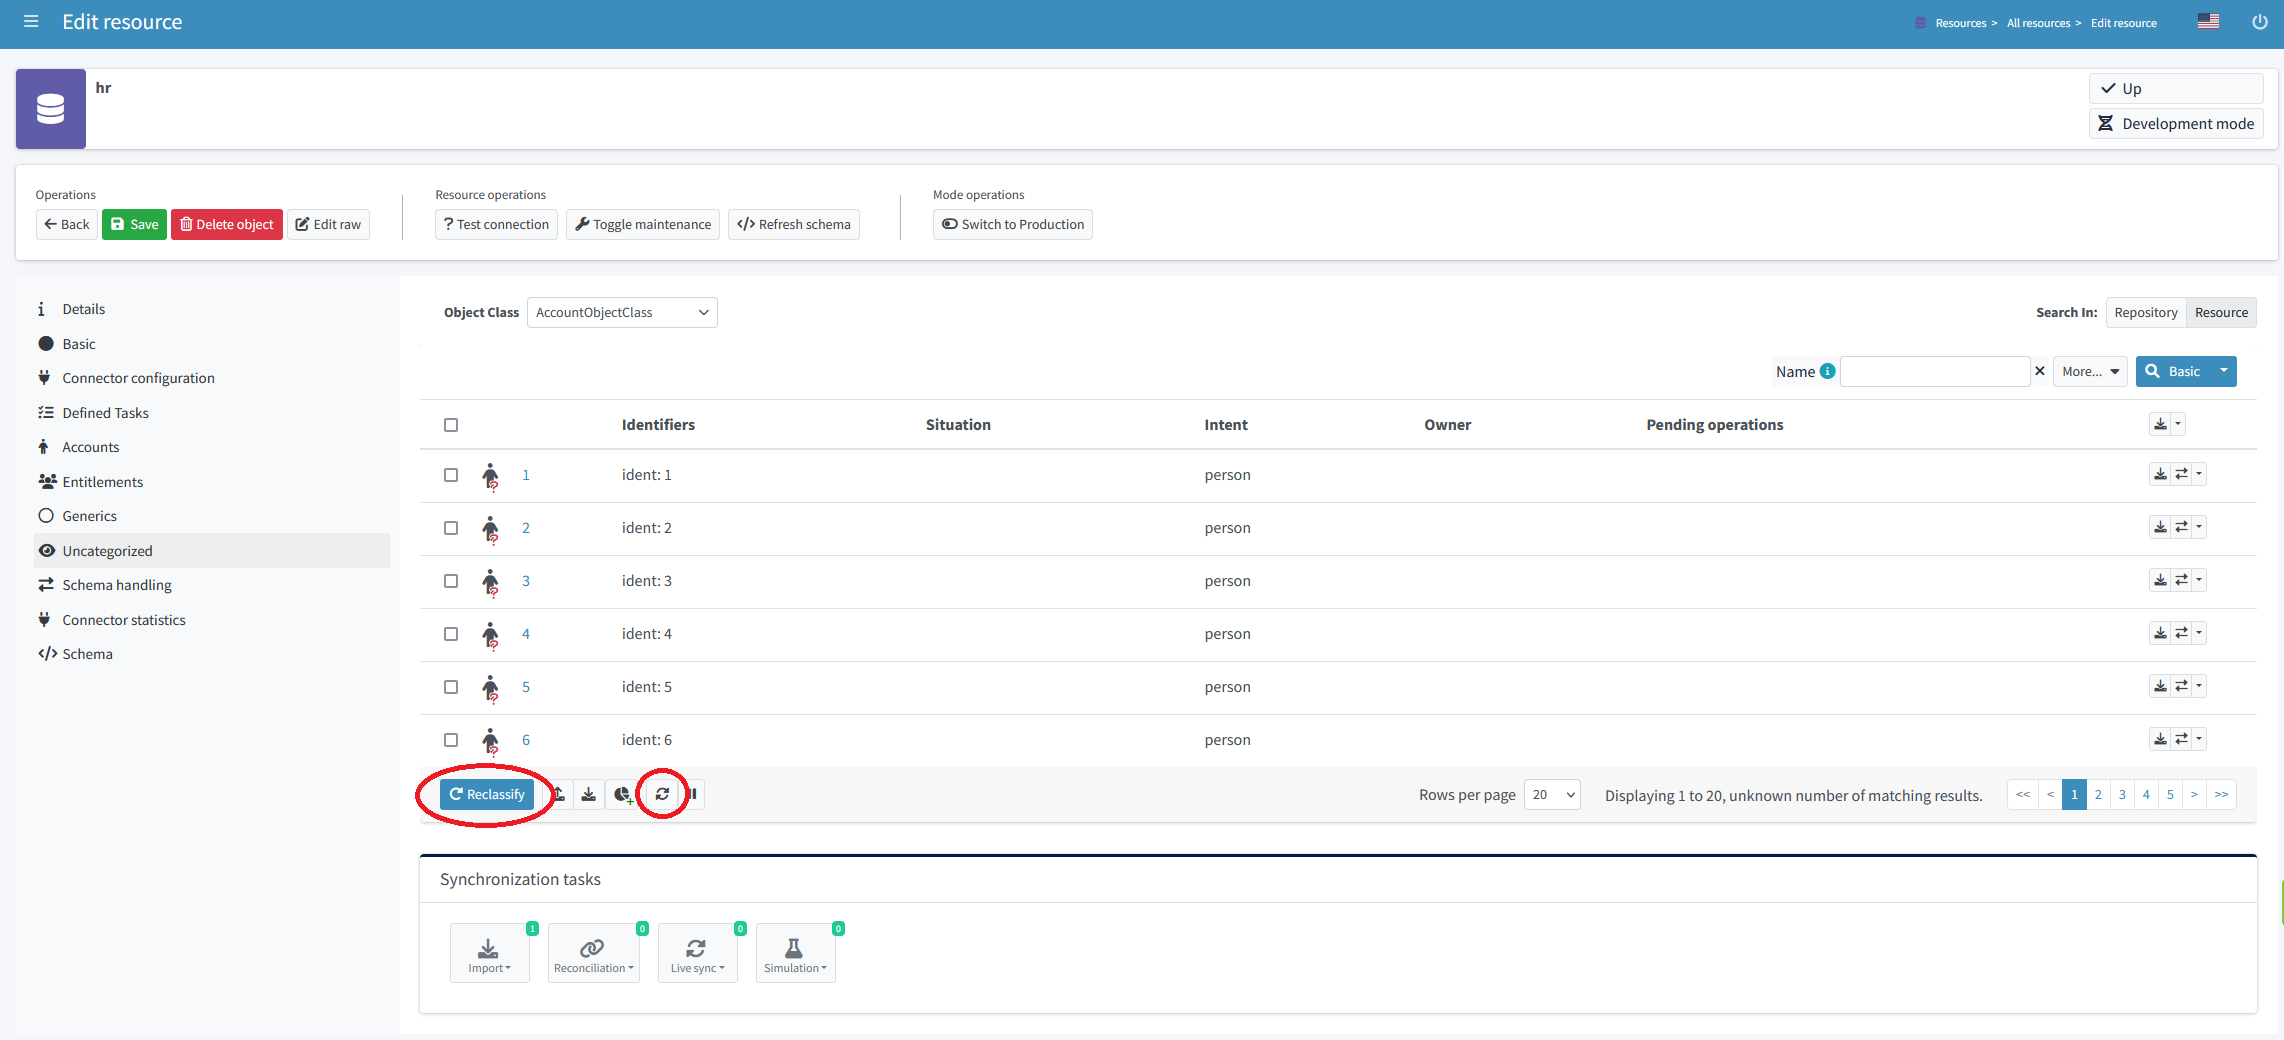This screenshot has height=1040, width=2284.
Task: Select Entitlements in the left navigation
Action: [x=102, y=481]
